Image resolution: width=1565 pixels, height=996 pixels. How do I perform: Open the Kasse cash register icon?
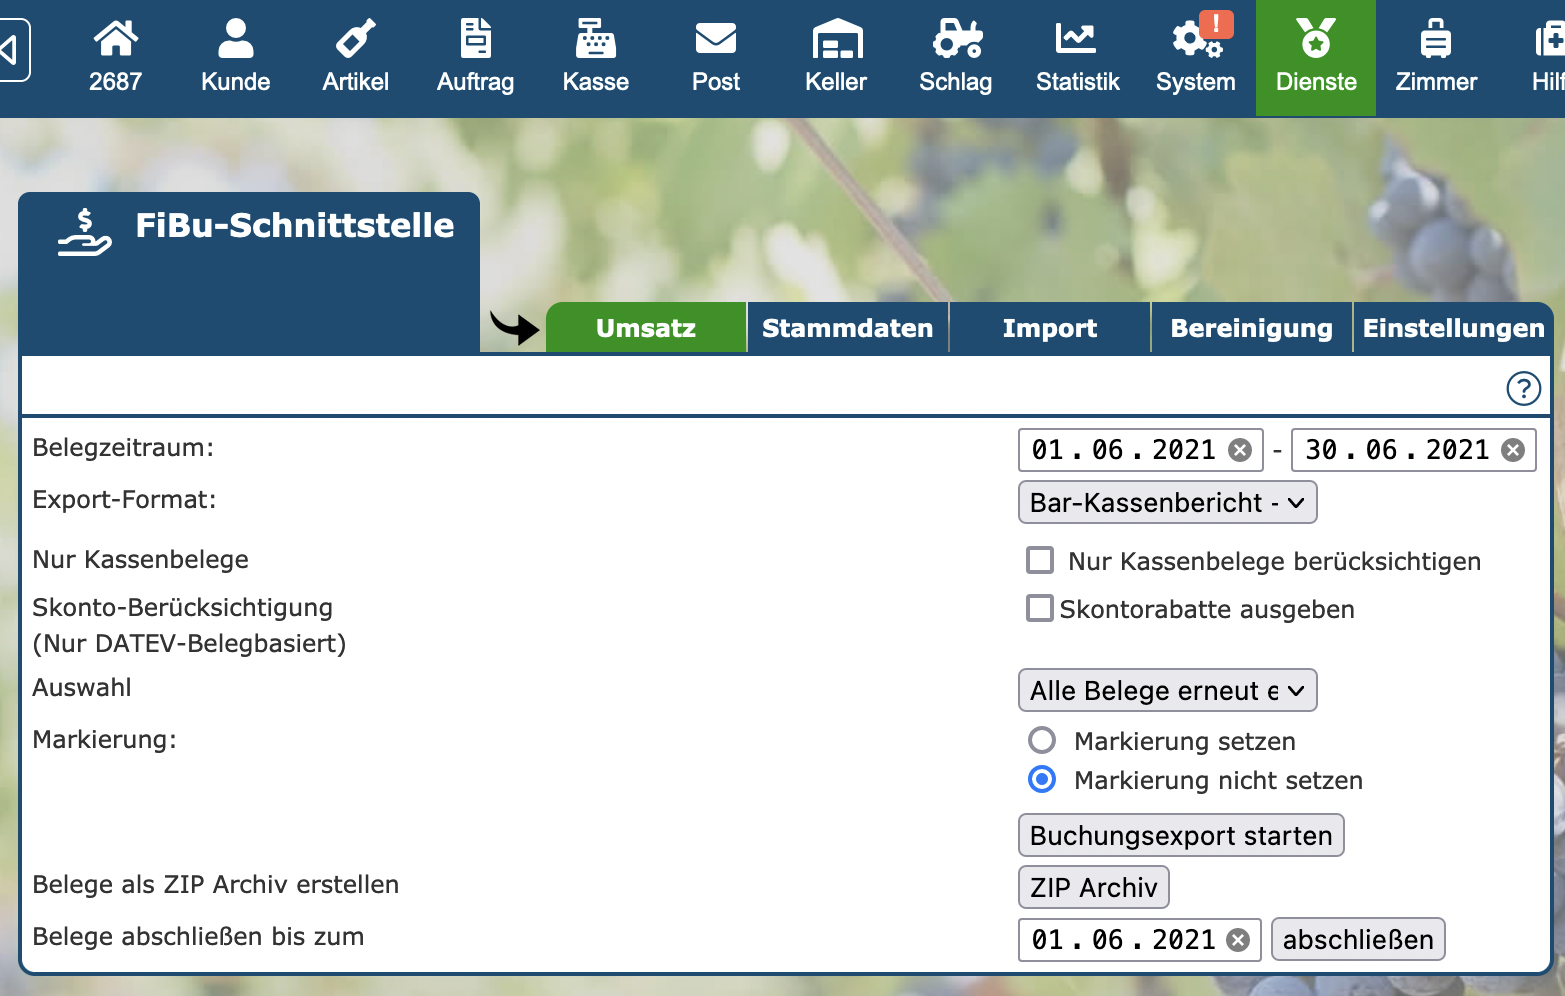[x=595, y=40]
